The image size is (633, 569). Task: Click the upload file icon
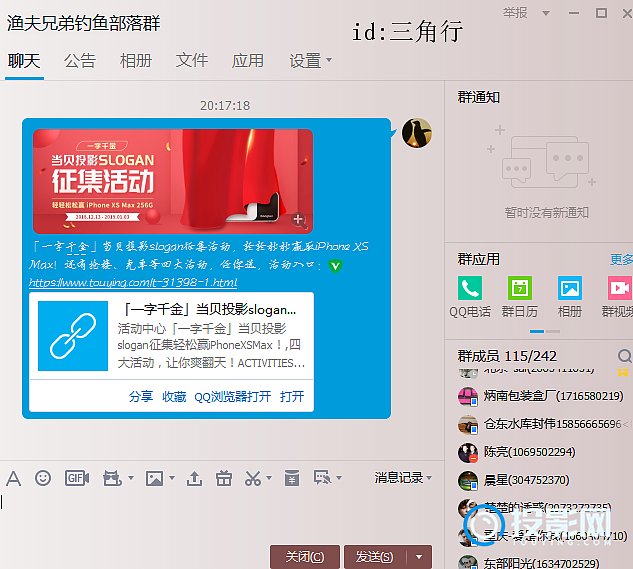tap(194, 479)
